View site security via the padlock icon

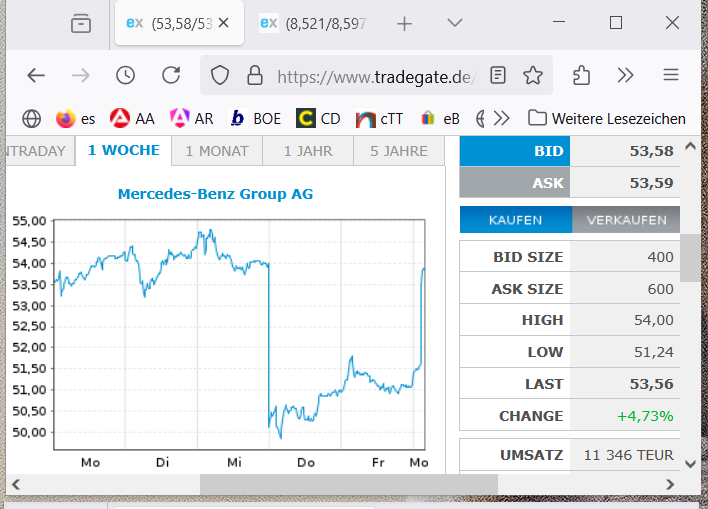(255, 75)
